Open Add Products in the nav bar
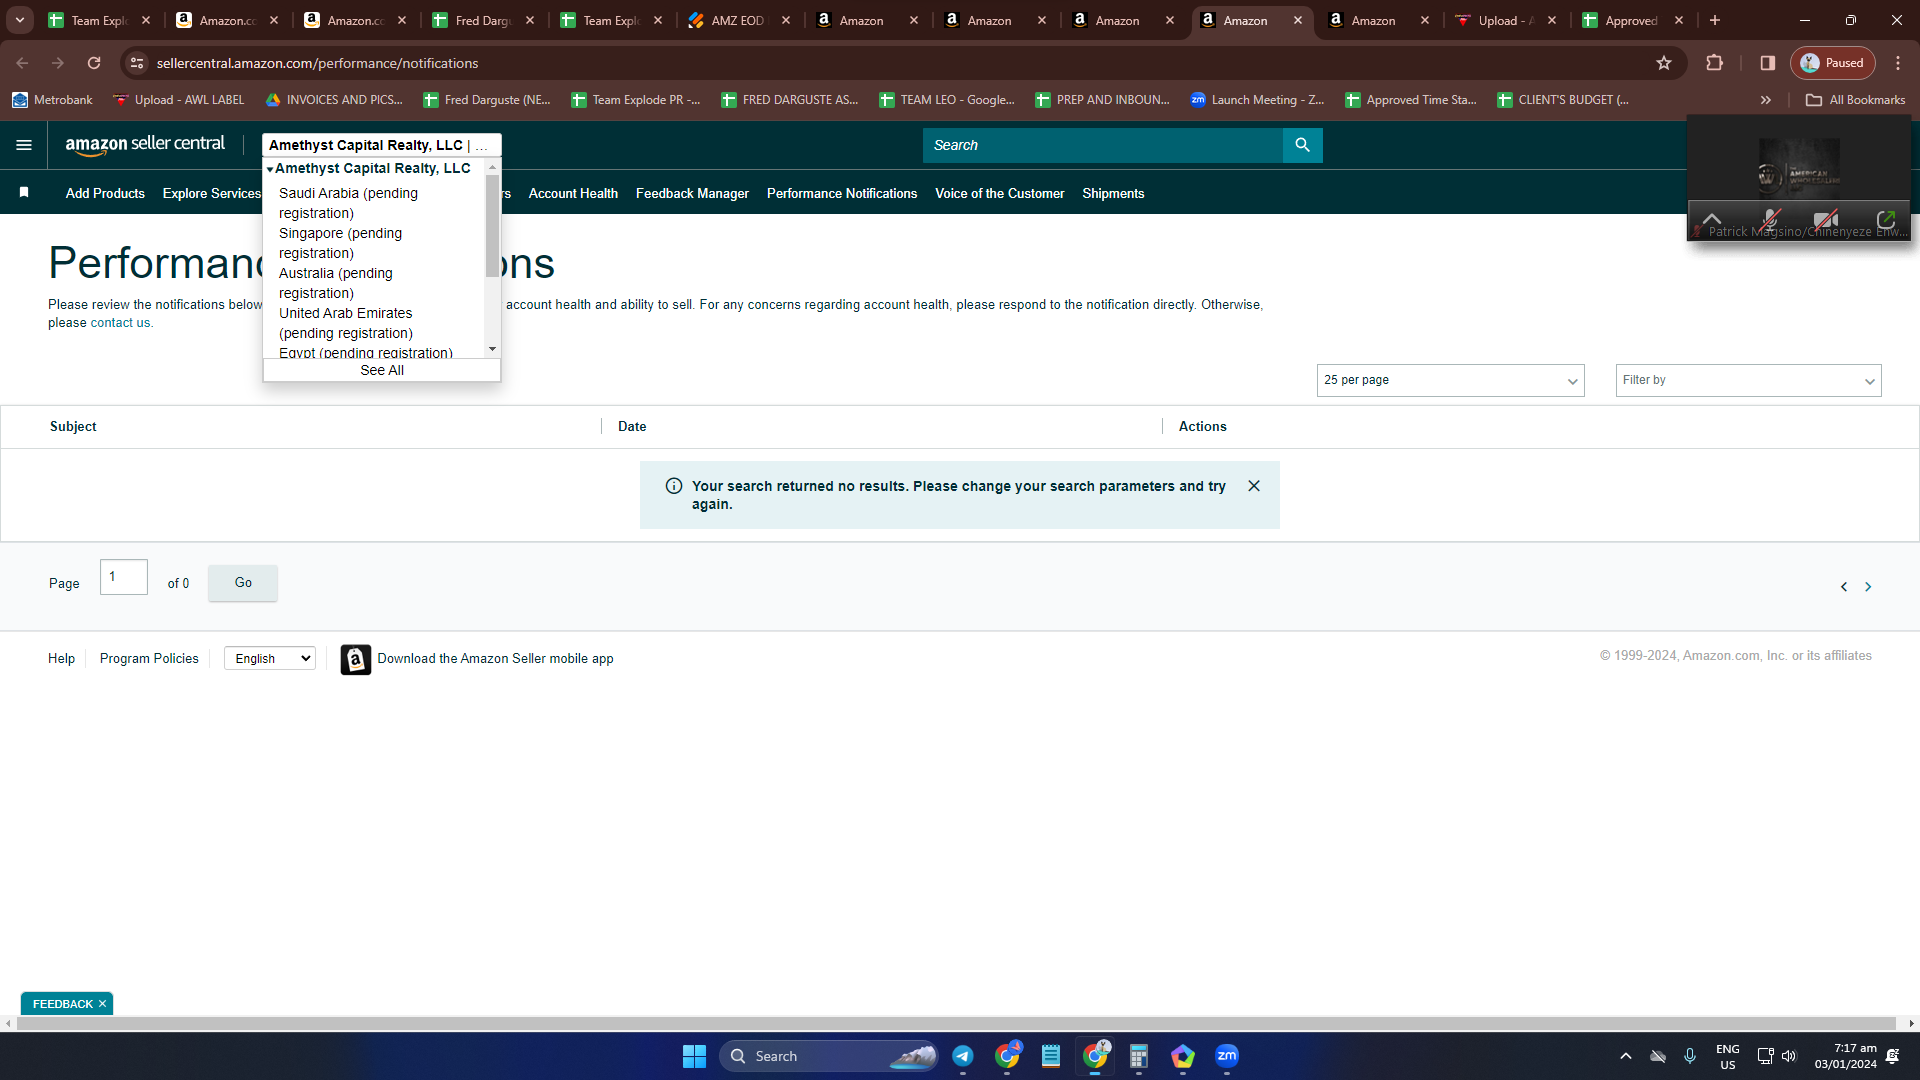The image size is (1920, 1080). [105, 193]
